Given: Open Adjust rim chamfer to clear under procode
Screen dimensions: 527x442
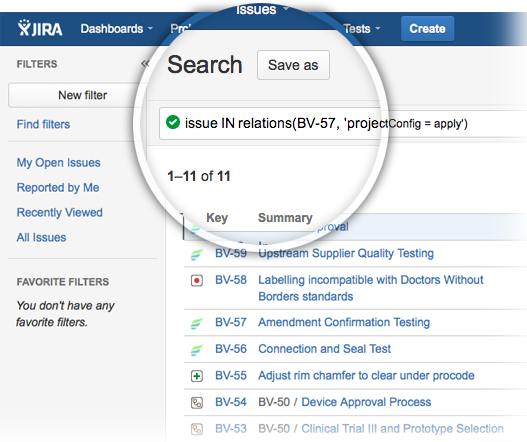Looking at the screenshot, I should pyautogui.click(x=366, y=375).
